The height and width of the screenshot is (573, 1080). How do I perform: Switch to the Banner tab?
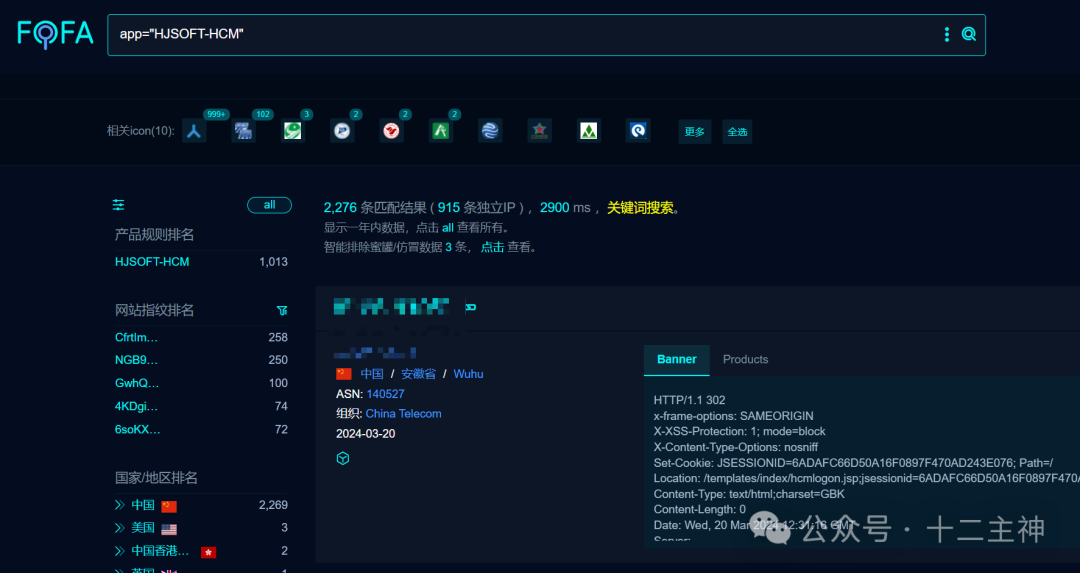tap(676, 360)
